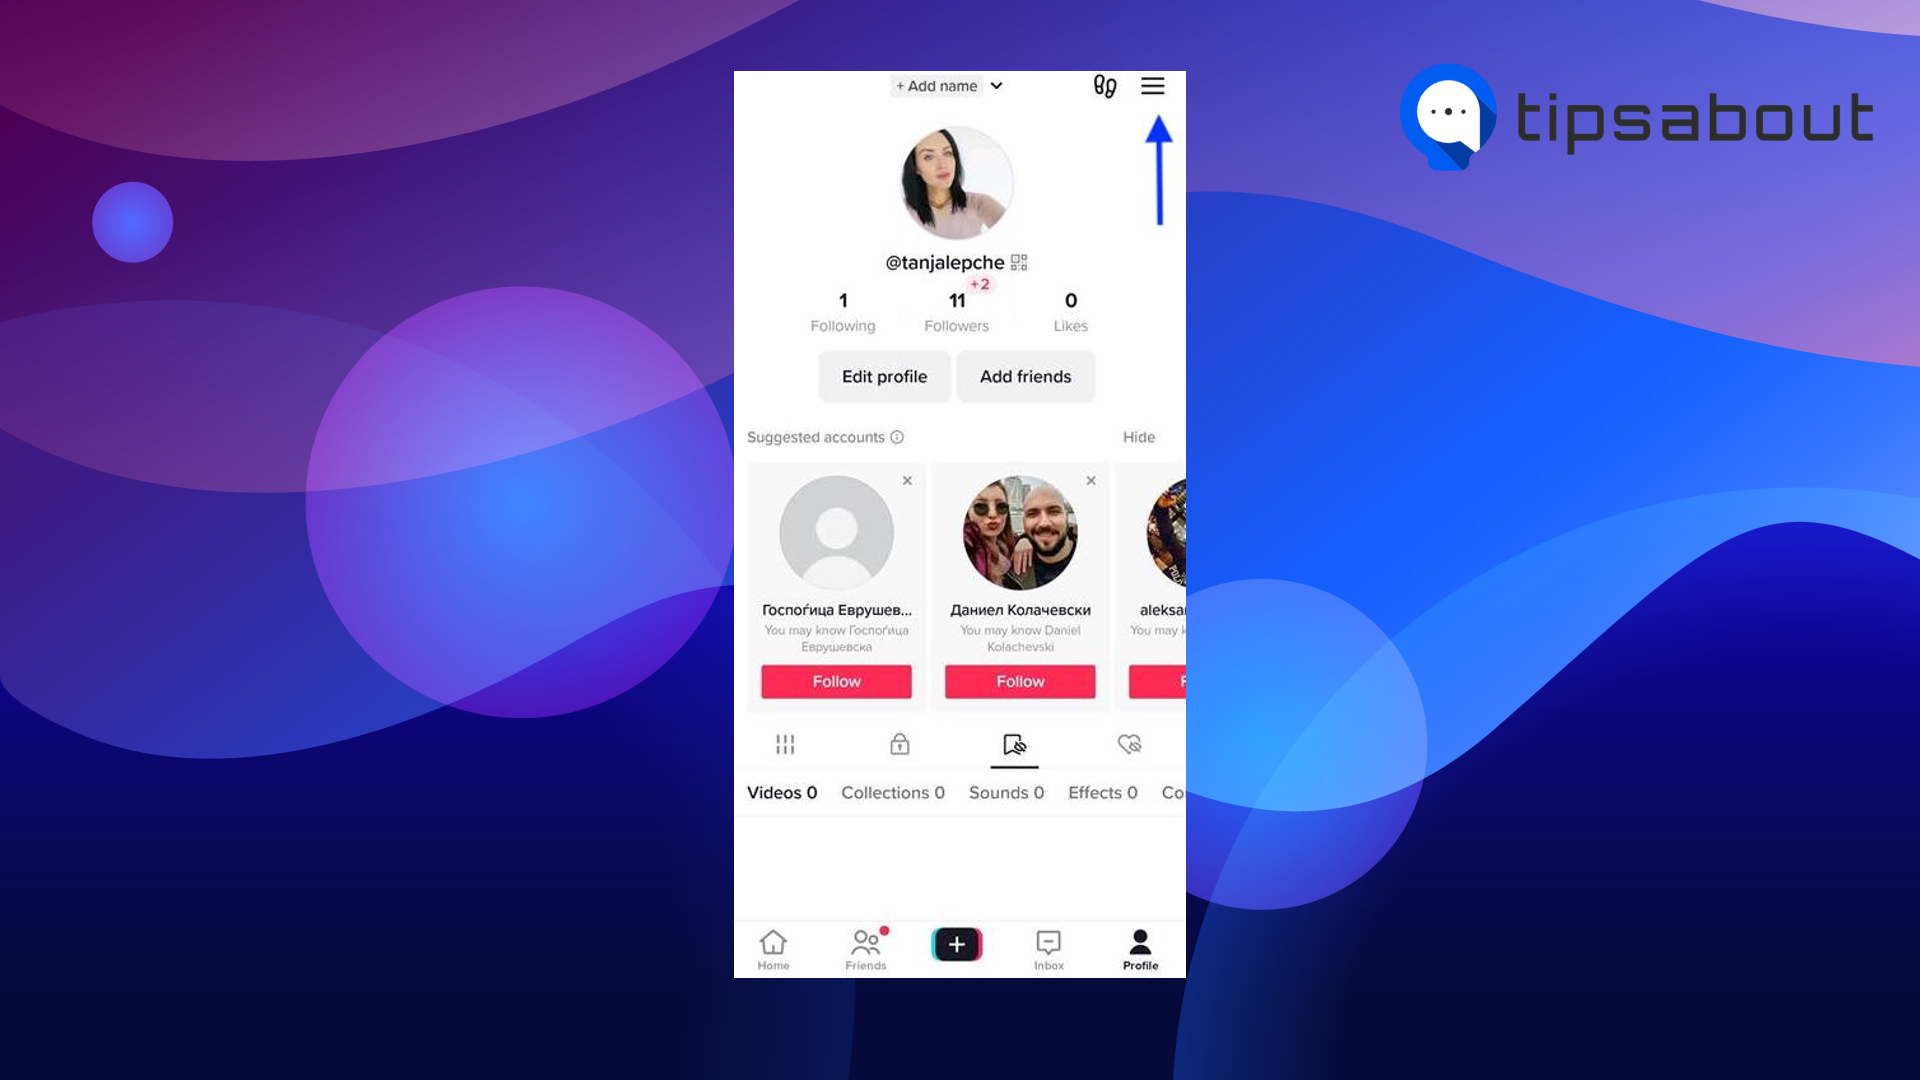Click Add friends button
Screen dimensions: 1920x1080
pyautogui.click(x=1025, y=376)
